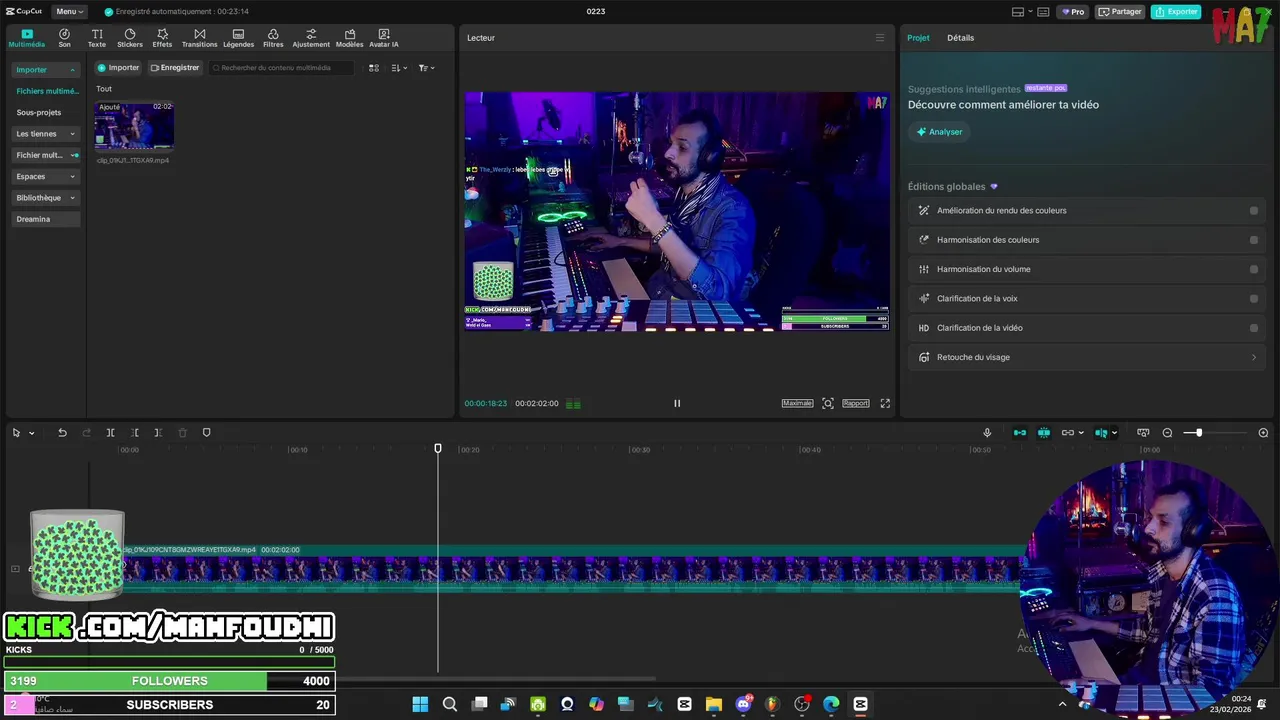The width and height of the screenshot is (1280, 720).
Task: Pause playback in the player
Action: point(677,403)
